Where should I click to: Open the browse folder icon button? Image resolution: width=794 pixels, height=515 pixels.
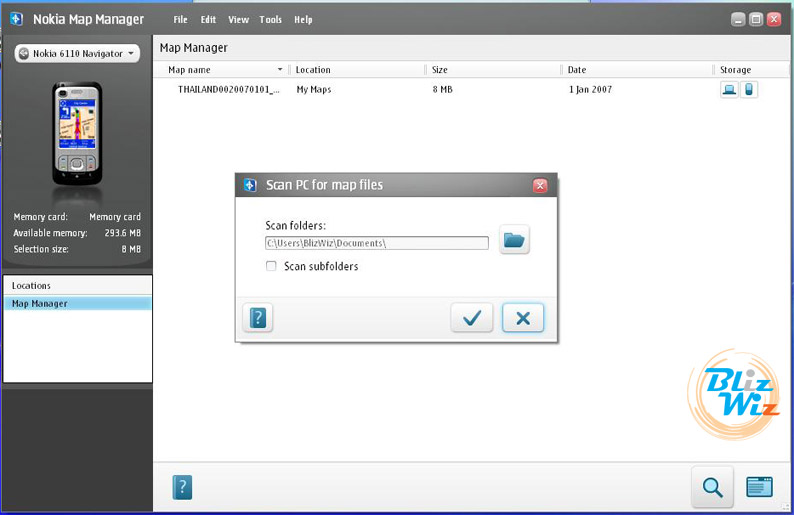pyautogui.click(x=514, y=240)
